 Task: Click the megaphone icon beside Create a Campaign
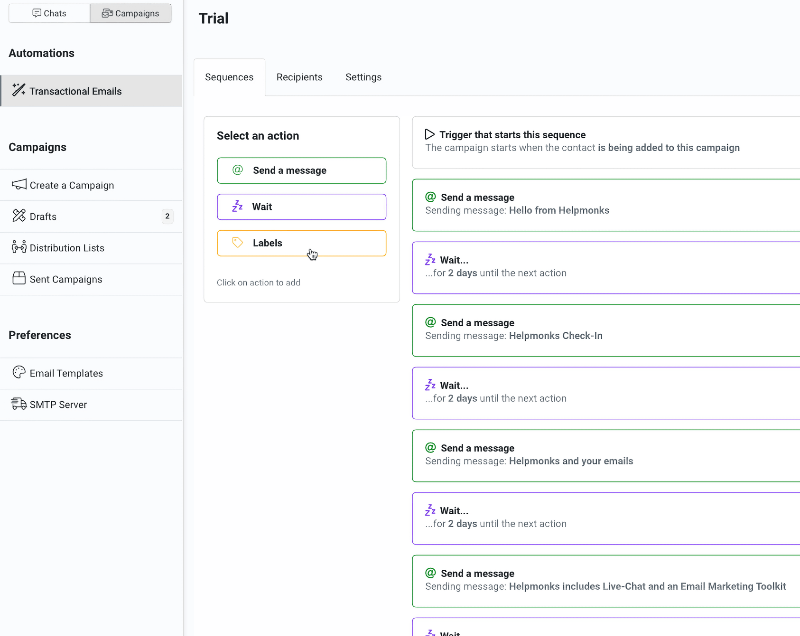click(19, 185)
